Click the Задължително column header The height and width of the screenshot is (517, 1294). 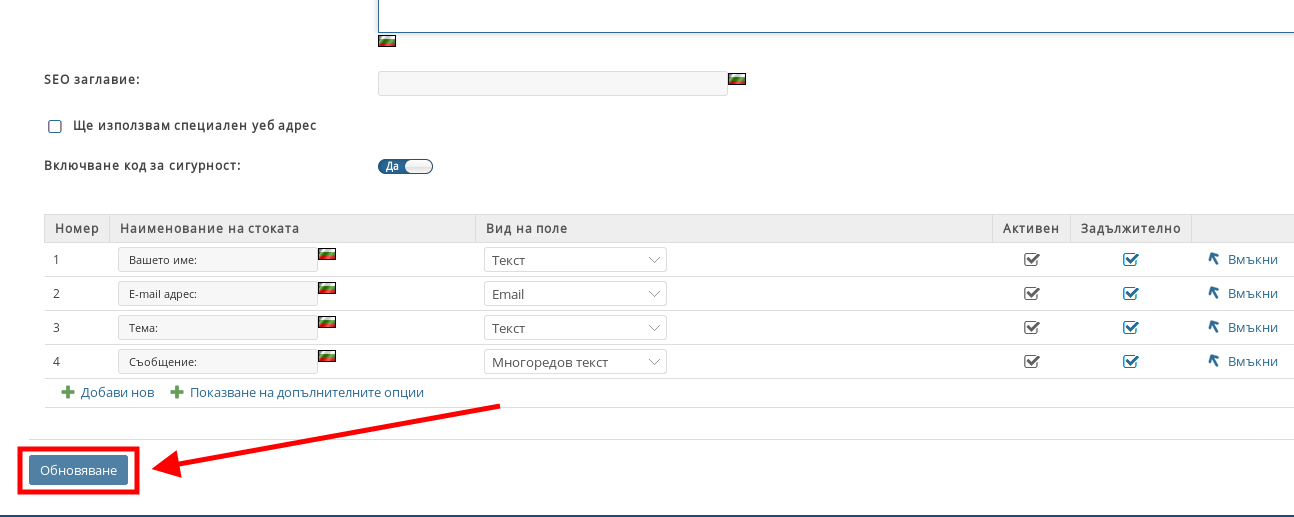point(1130,229)
